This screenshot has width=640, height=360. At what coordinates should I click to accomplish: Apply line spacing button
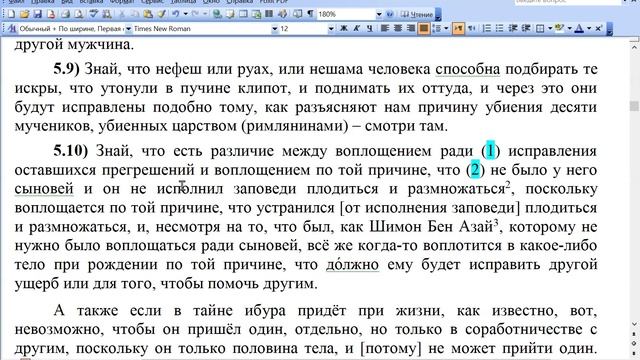(x=437, y=28)
